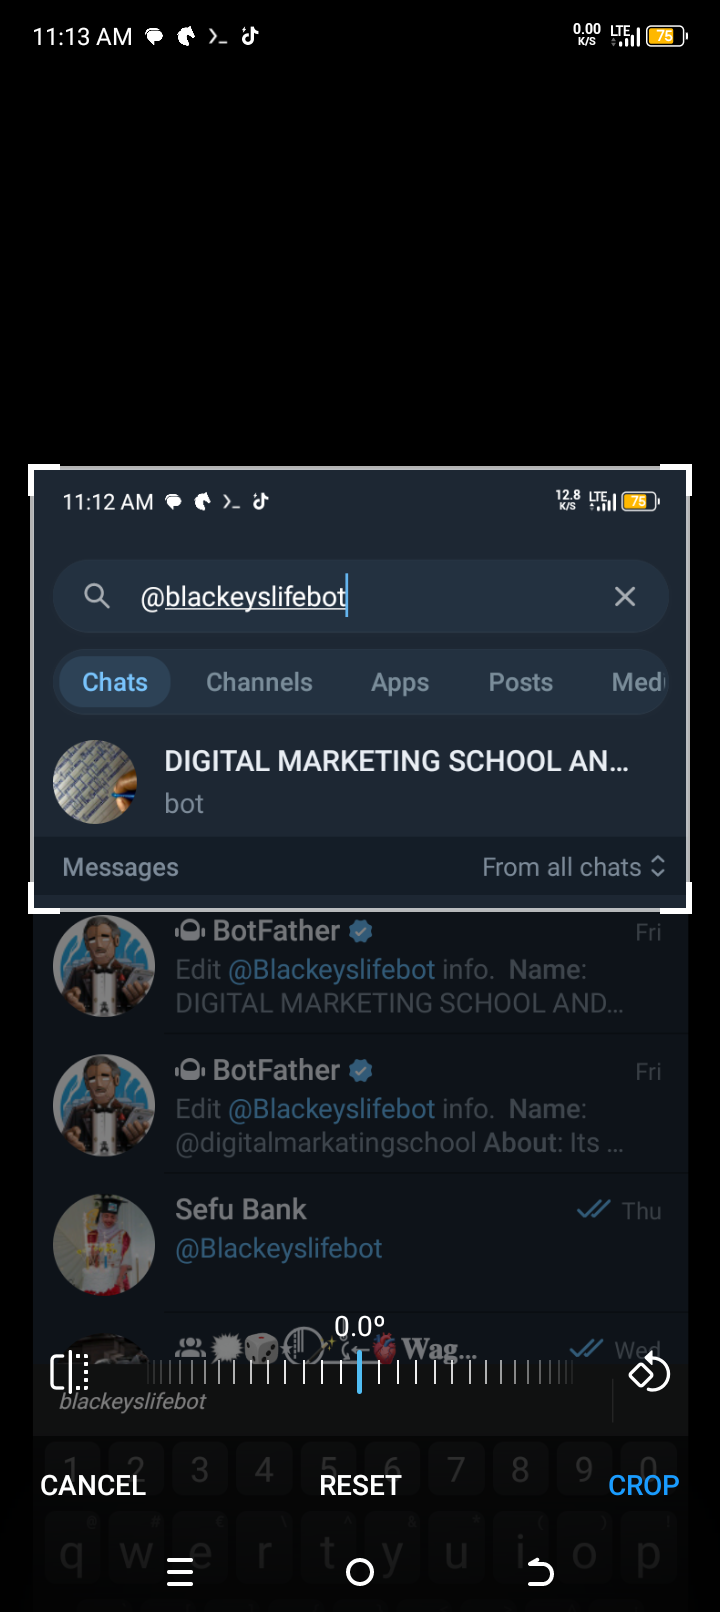The image size is (720, 1612).
Task: Tap Android recent apps menu icon
Action: [x=180, y=1572]
